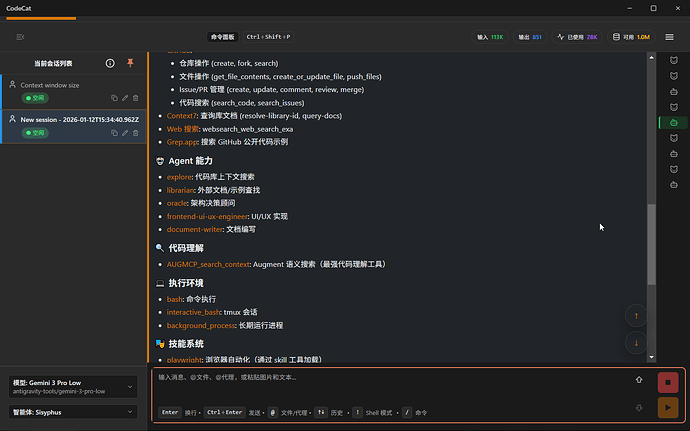Click the Ctrl+Enter key hint for 发送
This screenshot has width=690, height=431.
(x=224, y=413)
